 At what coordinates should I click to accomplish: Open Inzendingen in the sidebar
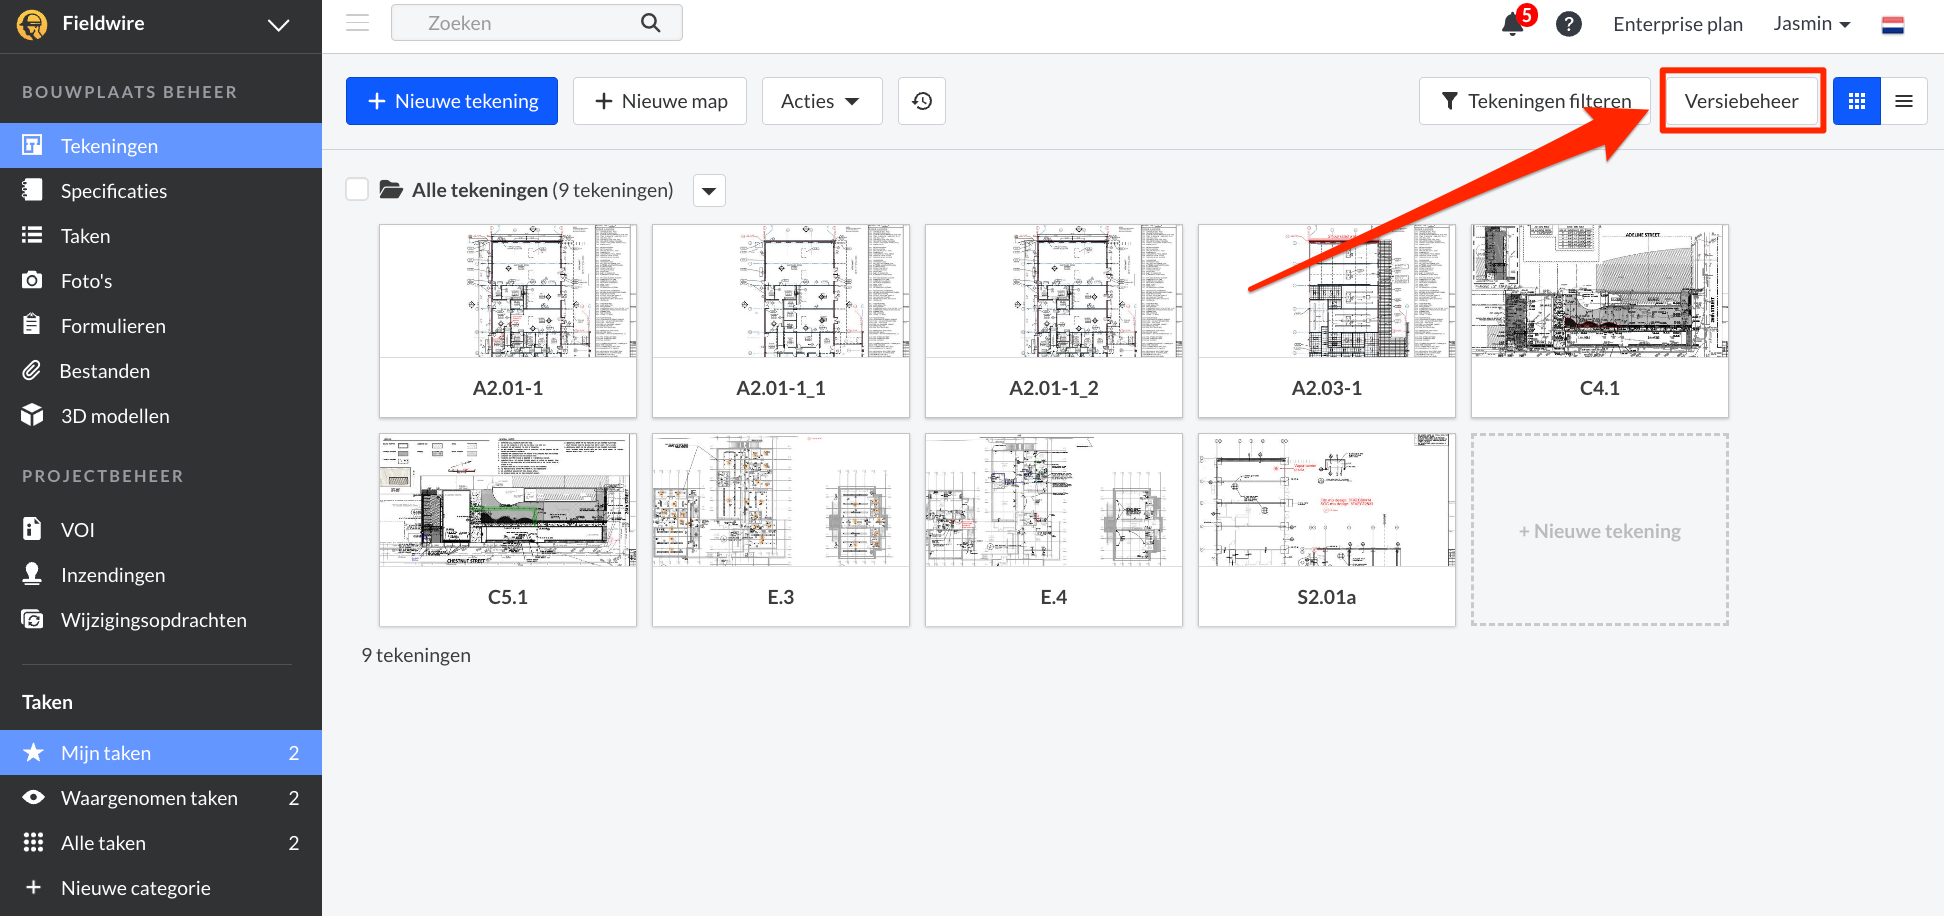point(161,575)
